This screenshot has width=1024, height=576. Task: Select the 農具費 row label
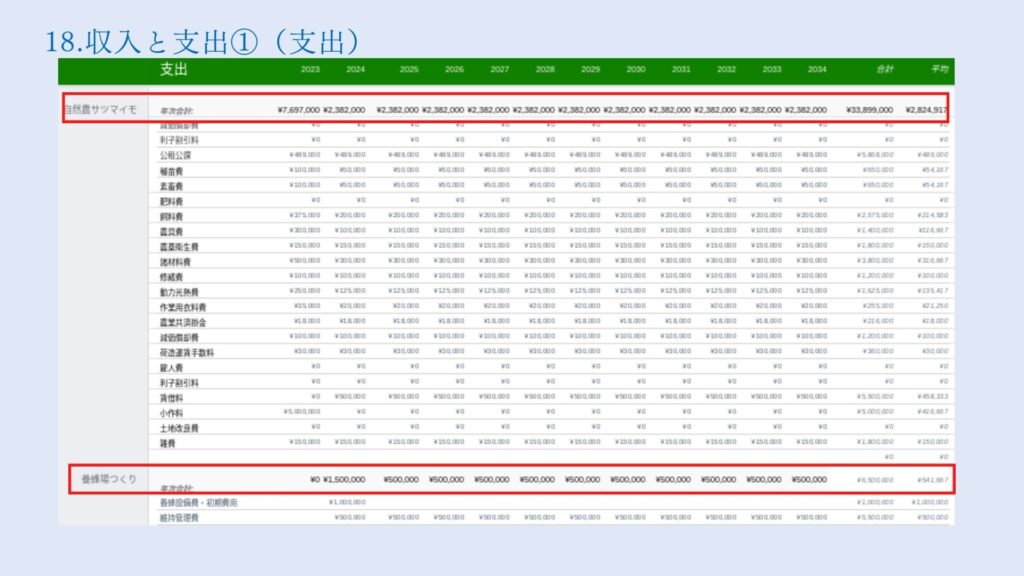tap(172, 231)
